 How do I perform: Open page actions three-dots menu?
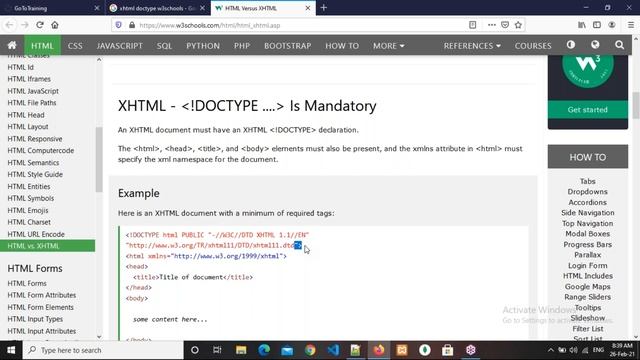(492, 25)
